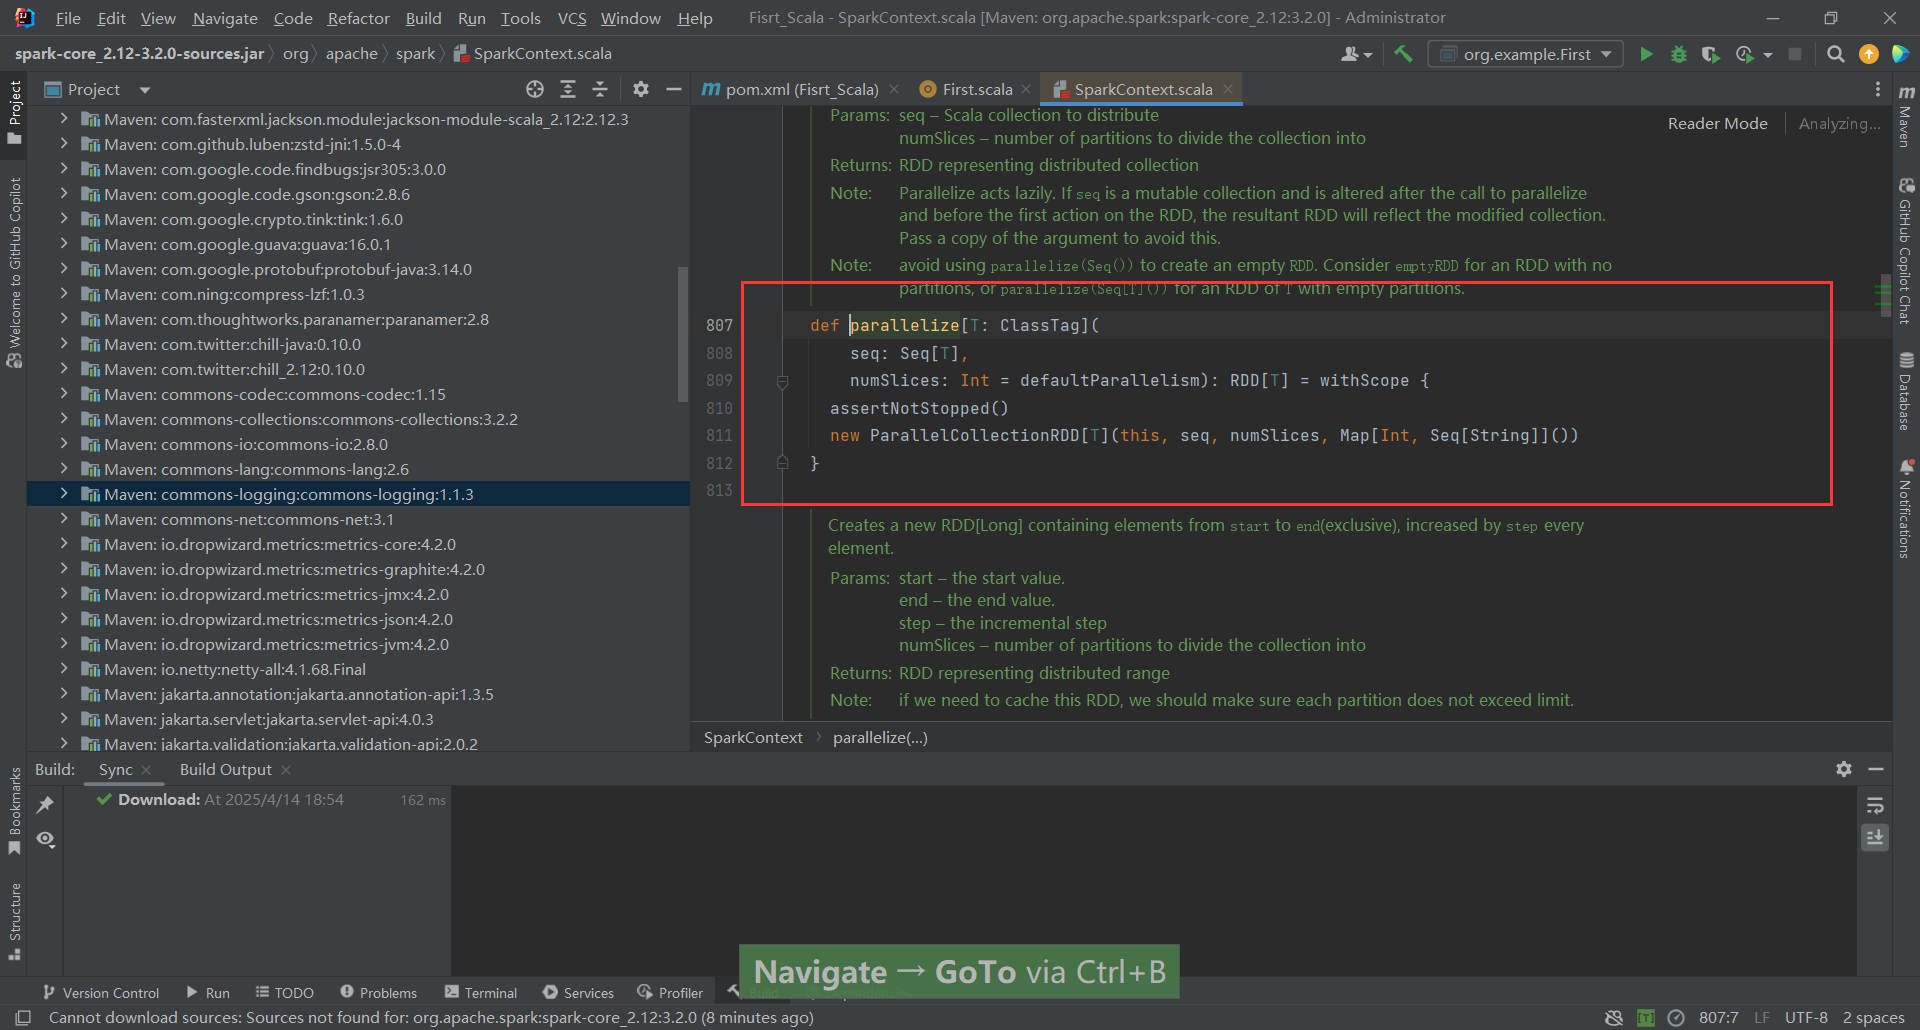Open Search Everywhere magnifier icon
The width and height of the screenshot is (1920, 1030).
click(x=1836, y=54)
